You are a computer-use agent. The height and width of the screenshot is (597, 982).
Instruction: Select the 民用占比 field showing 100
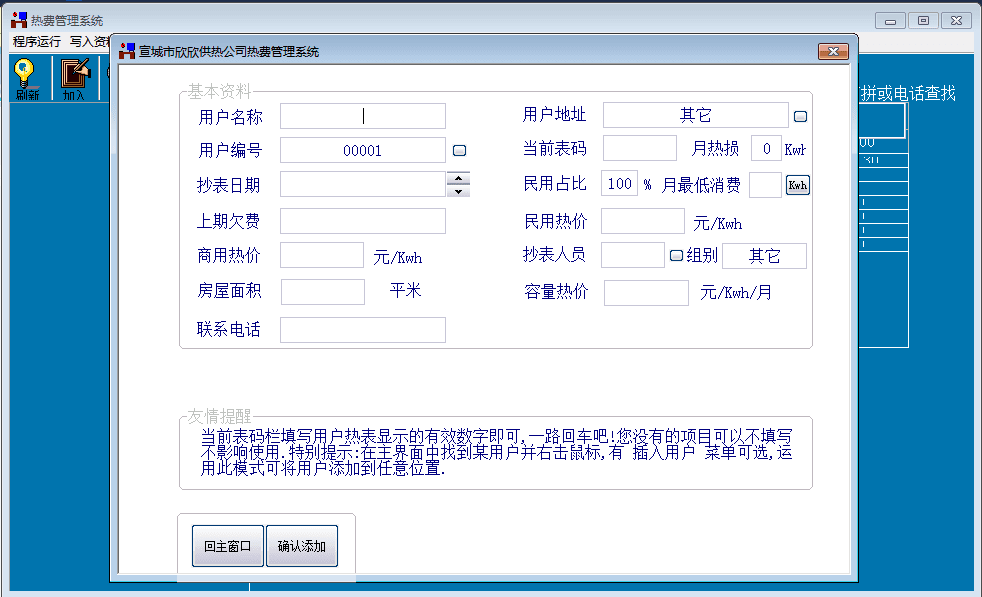click(619, 184)
